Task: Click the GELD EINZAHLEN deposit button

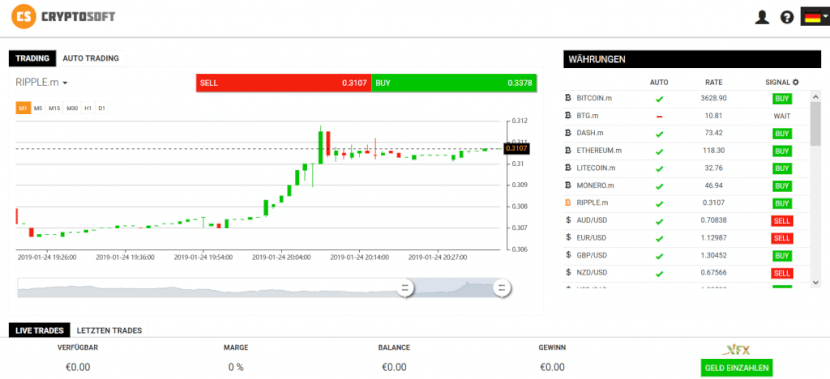Action: click(x=736, y=368)
